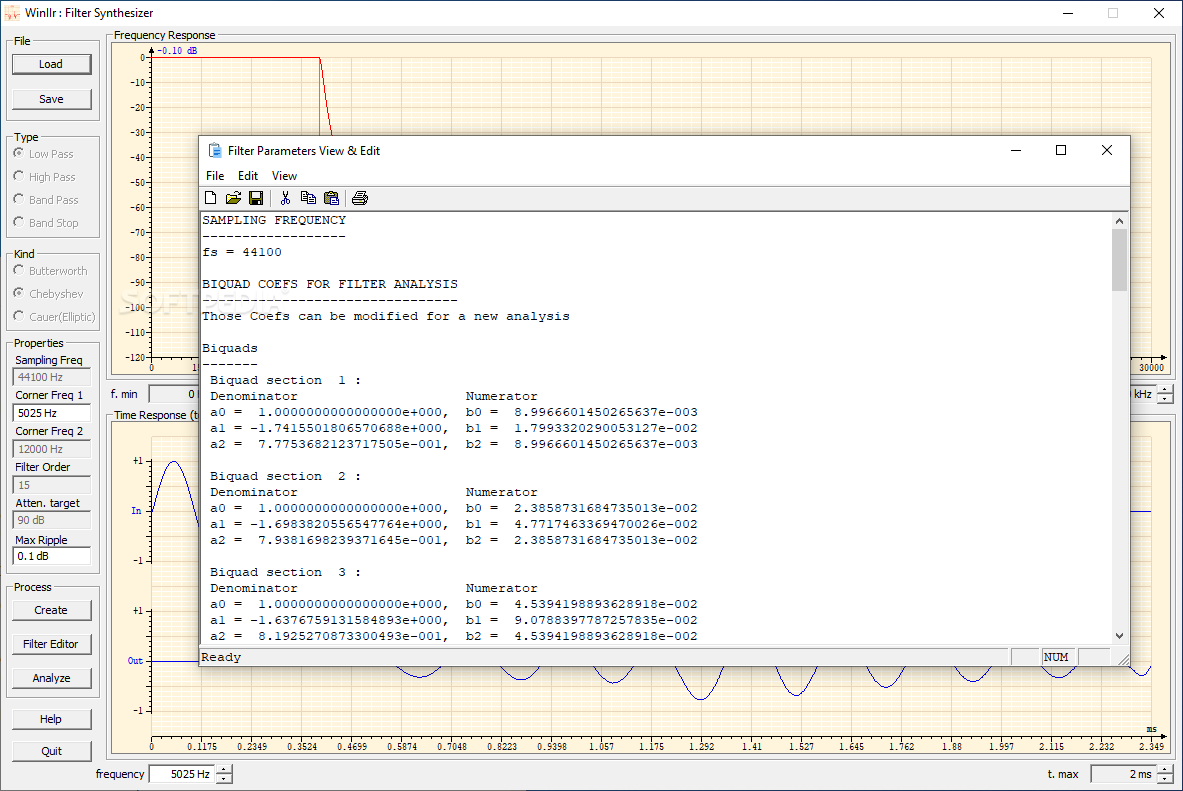The height and width of the screenshot is (791, 1183).
Task: Click the Atten. target field
Action: click(52, 520)
